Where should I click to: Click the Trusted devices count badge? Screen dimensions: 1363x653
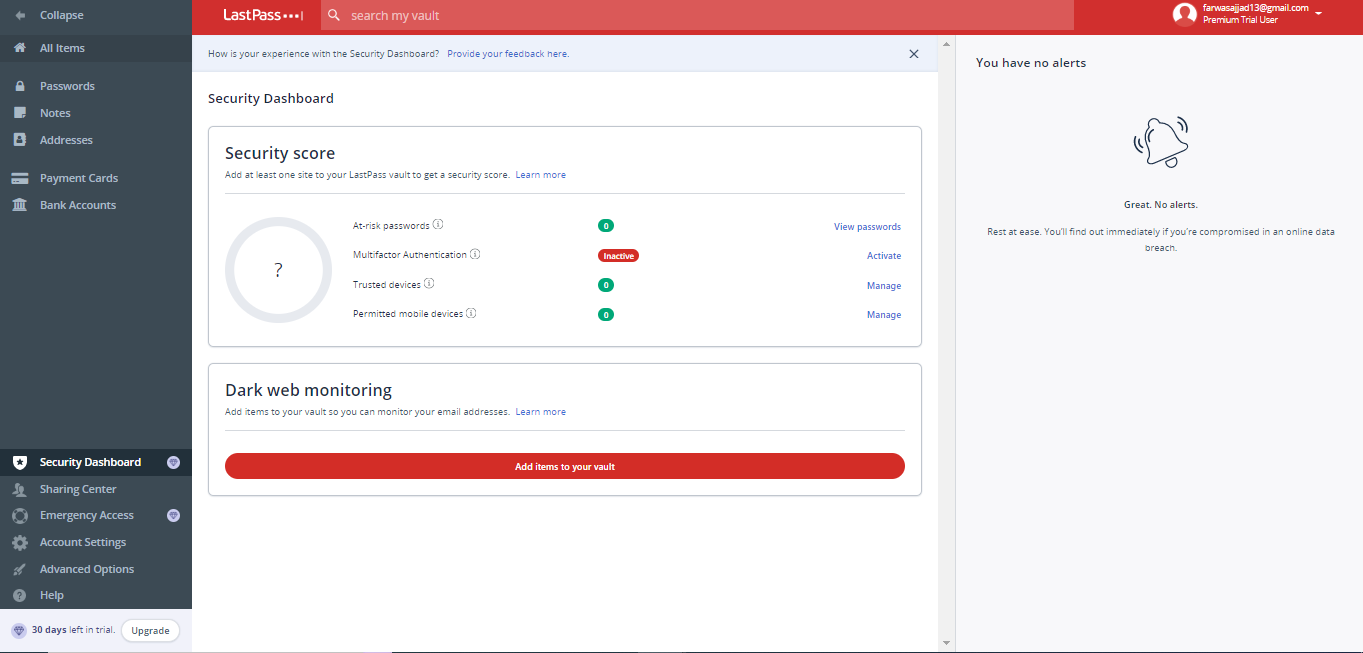[x=606, y=285]
